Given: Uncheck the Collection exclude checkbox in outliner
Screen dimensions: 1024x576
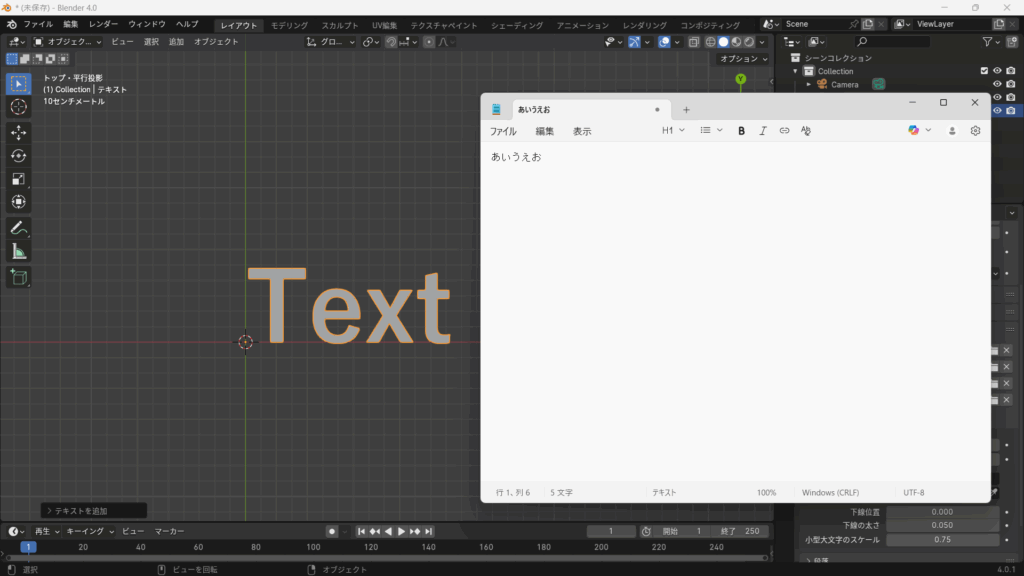Looking at the screenshot, I should (984, 71).
